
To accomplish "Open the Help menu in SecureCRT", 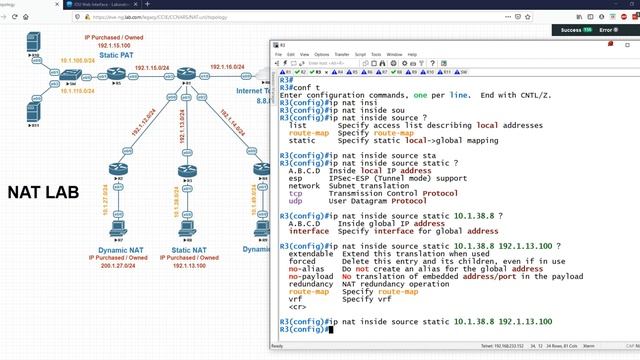I will click(x=412, y=54).
